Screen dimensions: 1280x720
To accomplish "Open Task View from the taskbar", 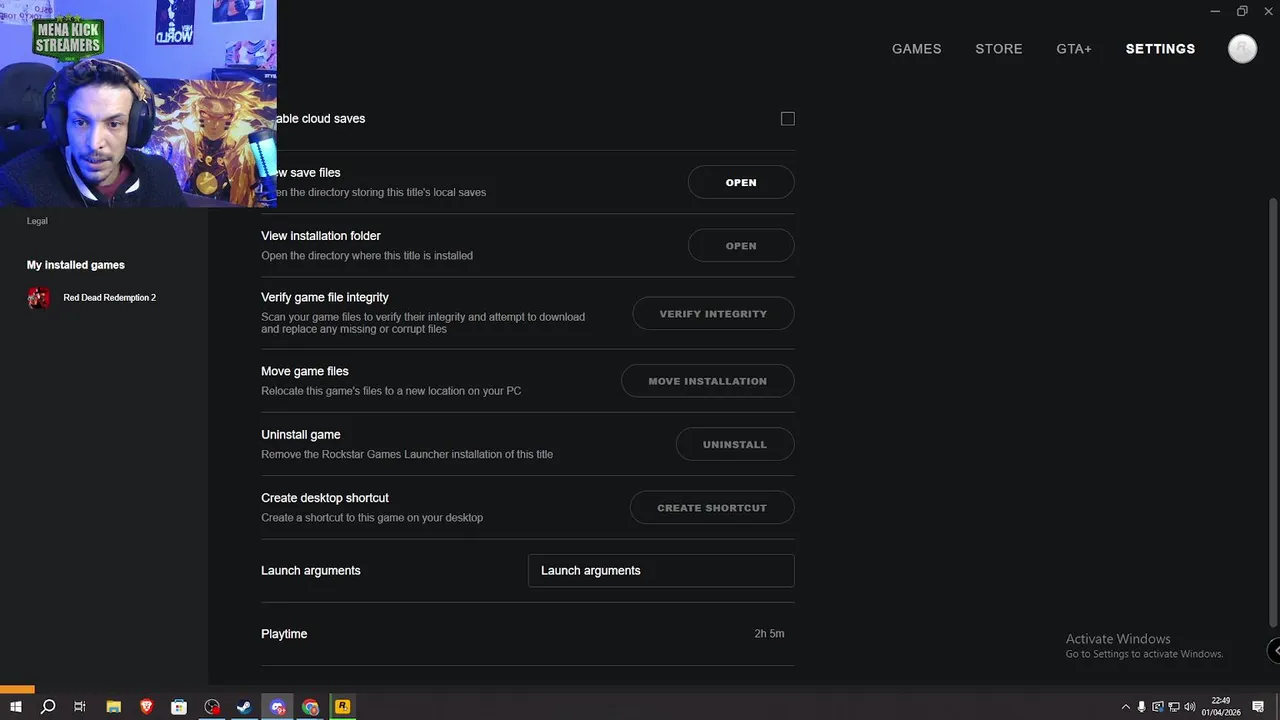I will (x=80, y=707).
